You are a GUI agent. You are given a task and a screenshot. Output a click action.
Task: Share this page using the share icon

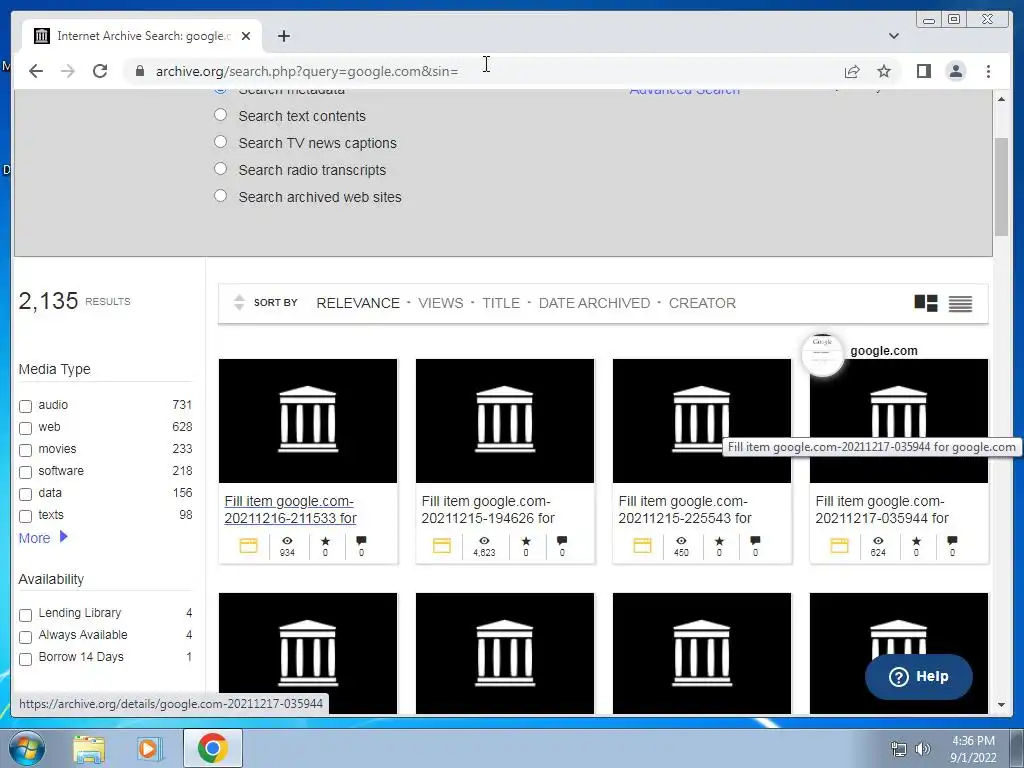[852, 71]
